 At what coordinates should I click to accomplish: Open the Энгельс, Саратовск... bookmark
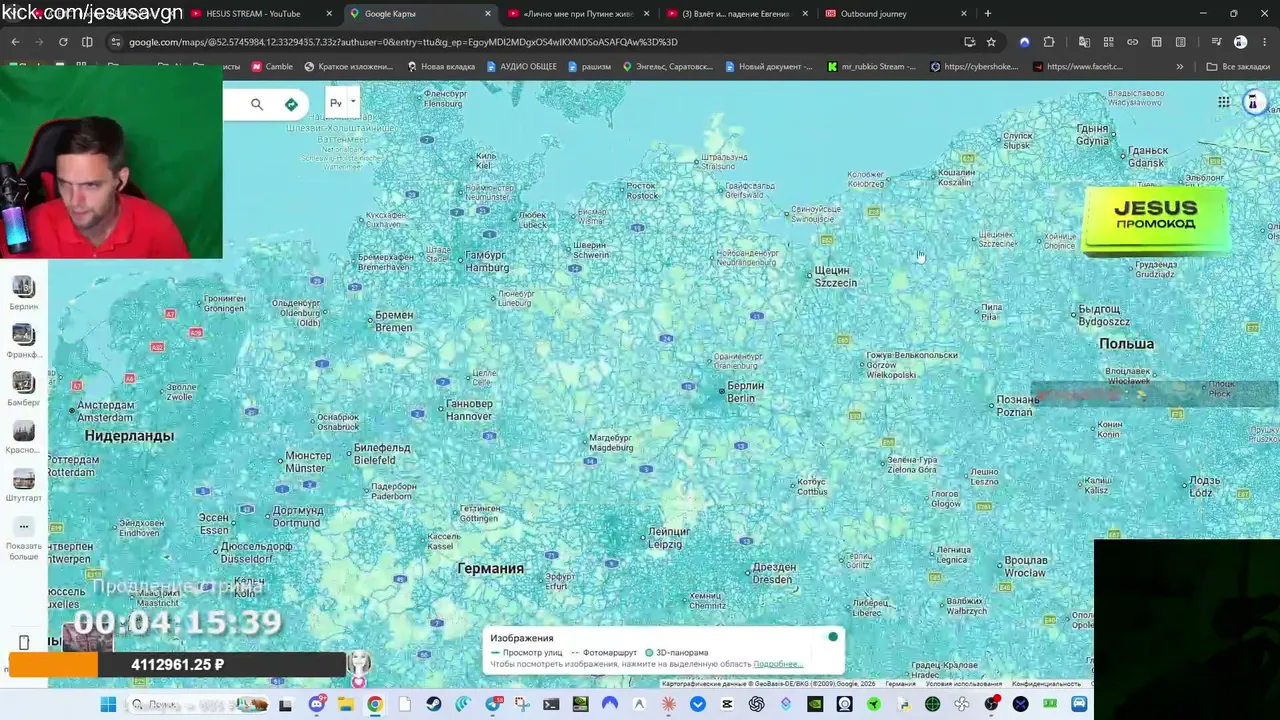tap(668, 67)
